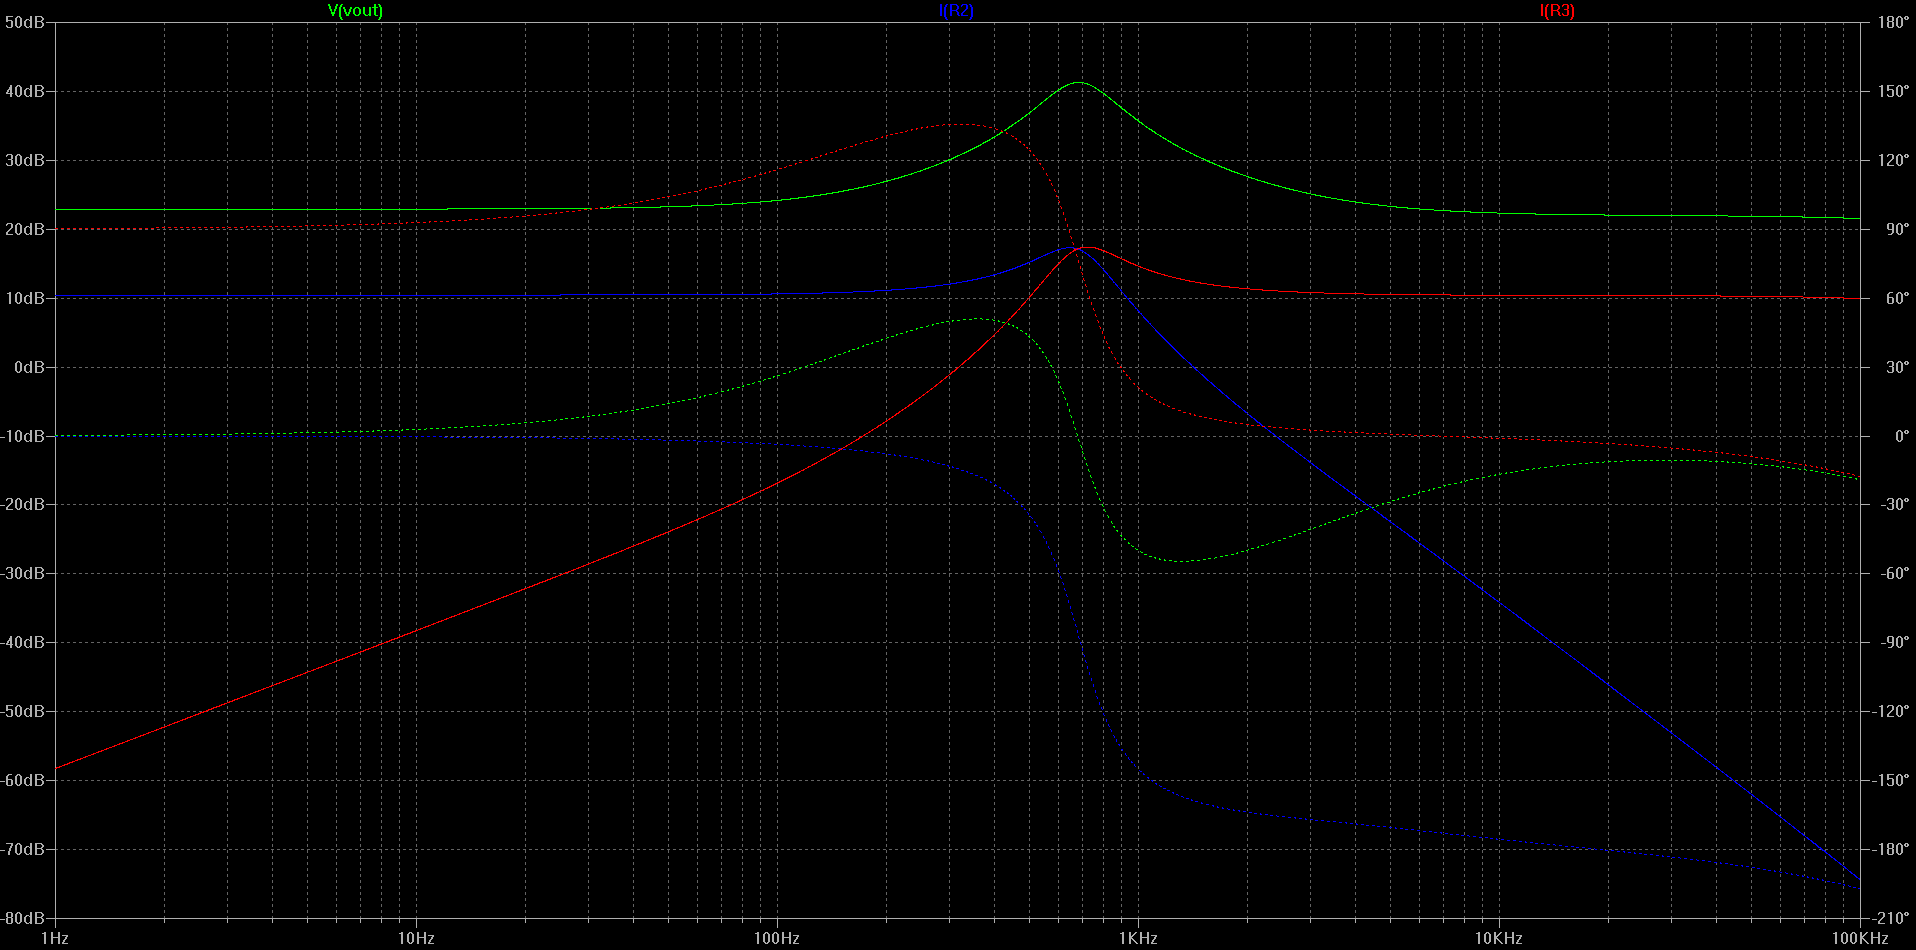Click the -180° phase axis label

[1890, 849]
